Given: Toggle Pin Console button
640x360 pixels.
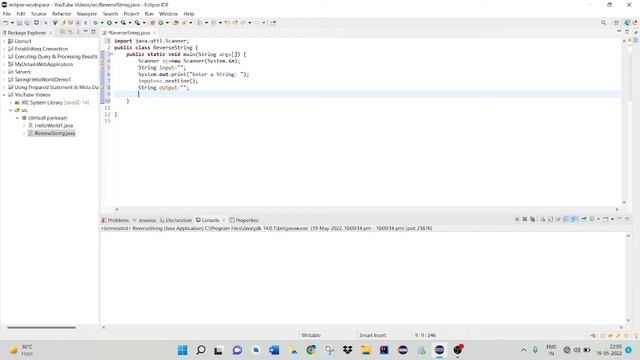Looking at the screenshot, I should pyautogui.click(x=584, y=220).
